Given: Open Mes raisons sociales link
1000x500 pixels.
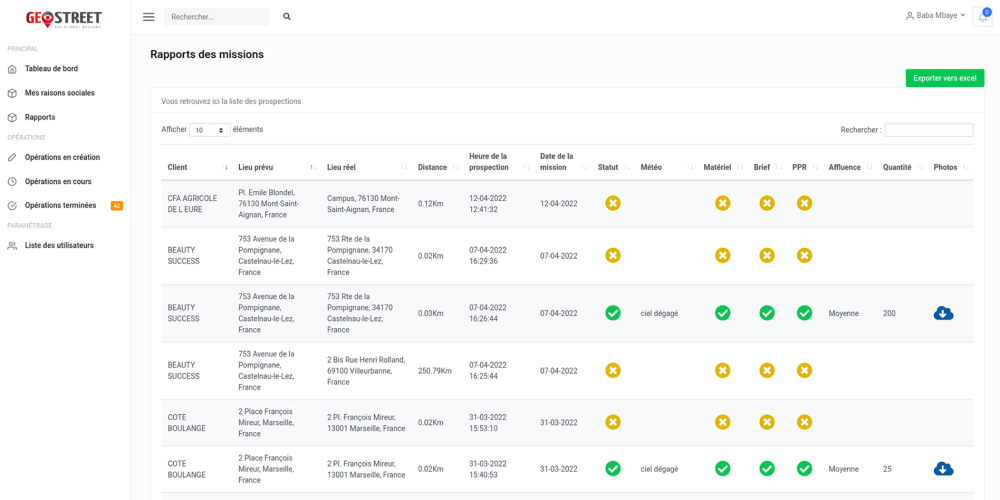Looking at the screenshot, I should coord(59,93).
